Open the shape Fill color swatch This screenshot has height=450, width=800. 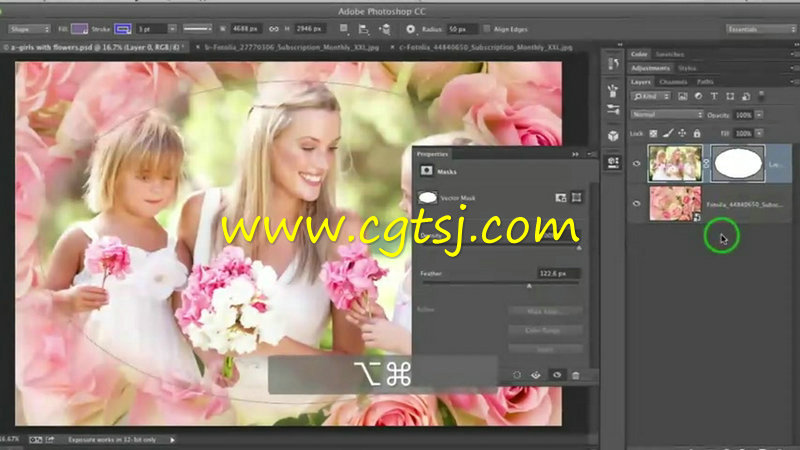click(x=79, y=29)
